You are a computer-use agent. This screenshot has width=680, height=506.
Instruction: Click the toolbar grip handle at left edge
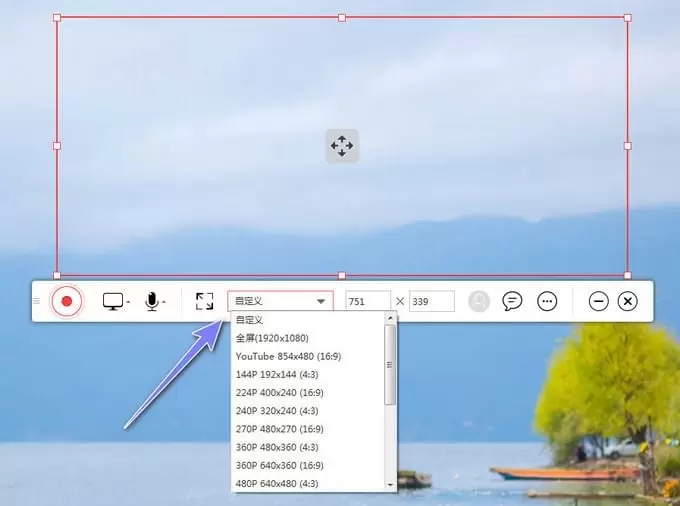point(37,301)
